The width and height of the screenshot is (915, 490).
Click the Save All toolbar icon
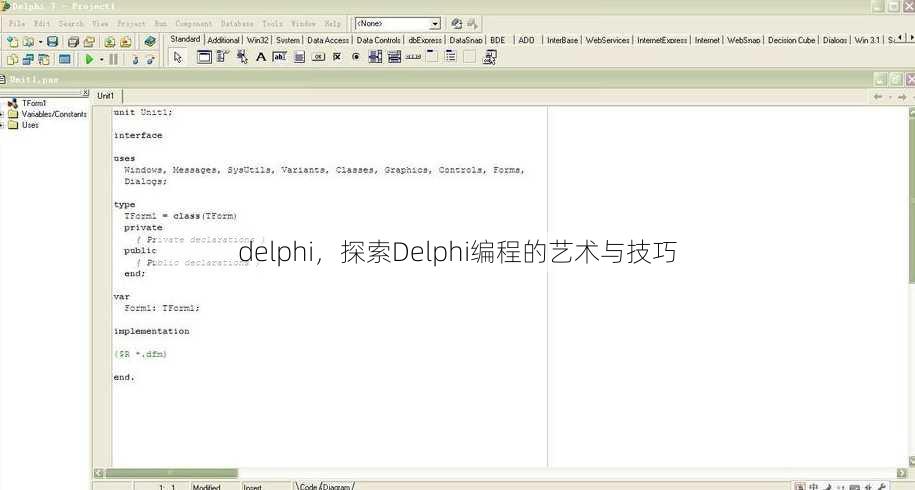point(73,41)
